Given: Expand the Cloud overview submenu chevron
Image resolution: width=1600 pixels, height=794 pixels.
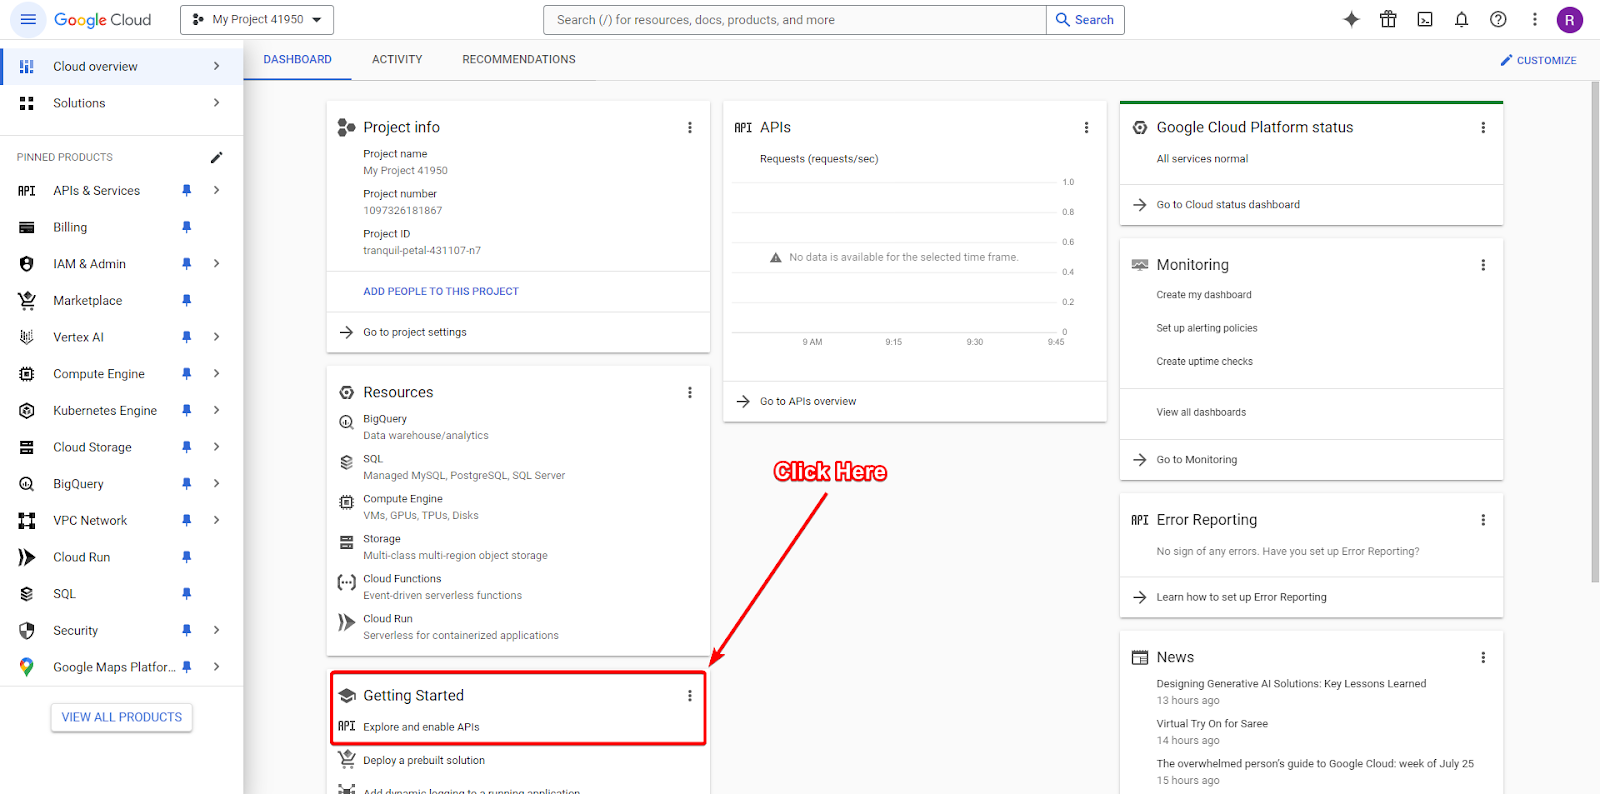Looking at the screenshot, I should point(216,66).
